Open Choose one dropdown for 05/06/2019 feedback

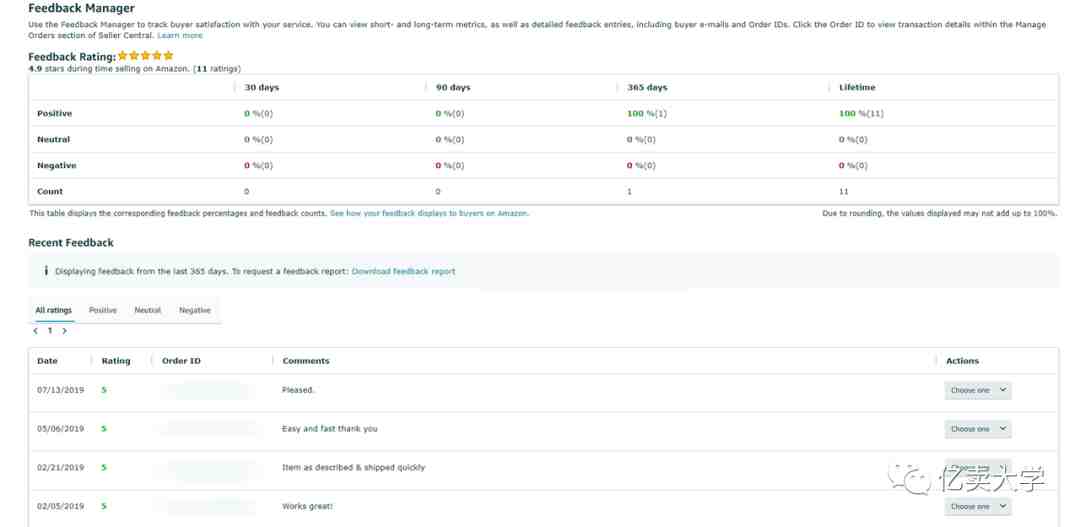click(x=977, y=429)
